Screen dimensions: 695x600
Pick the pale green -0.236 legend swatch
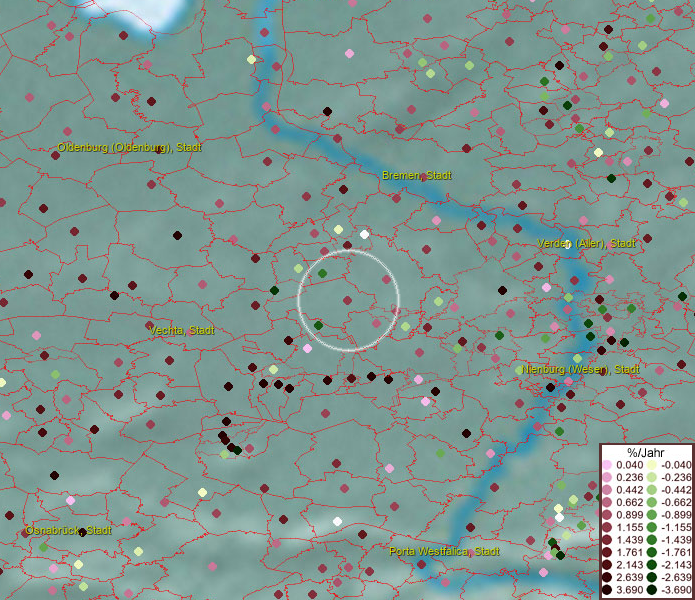[652, 477]
